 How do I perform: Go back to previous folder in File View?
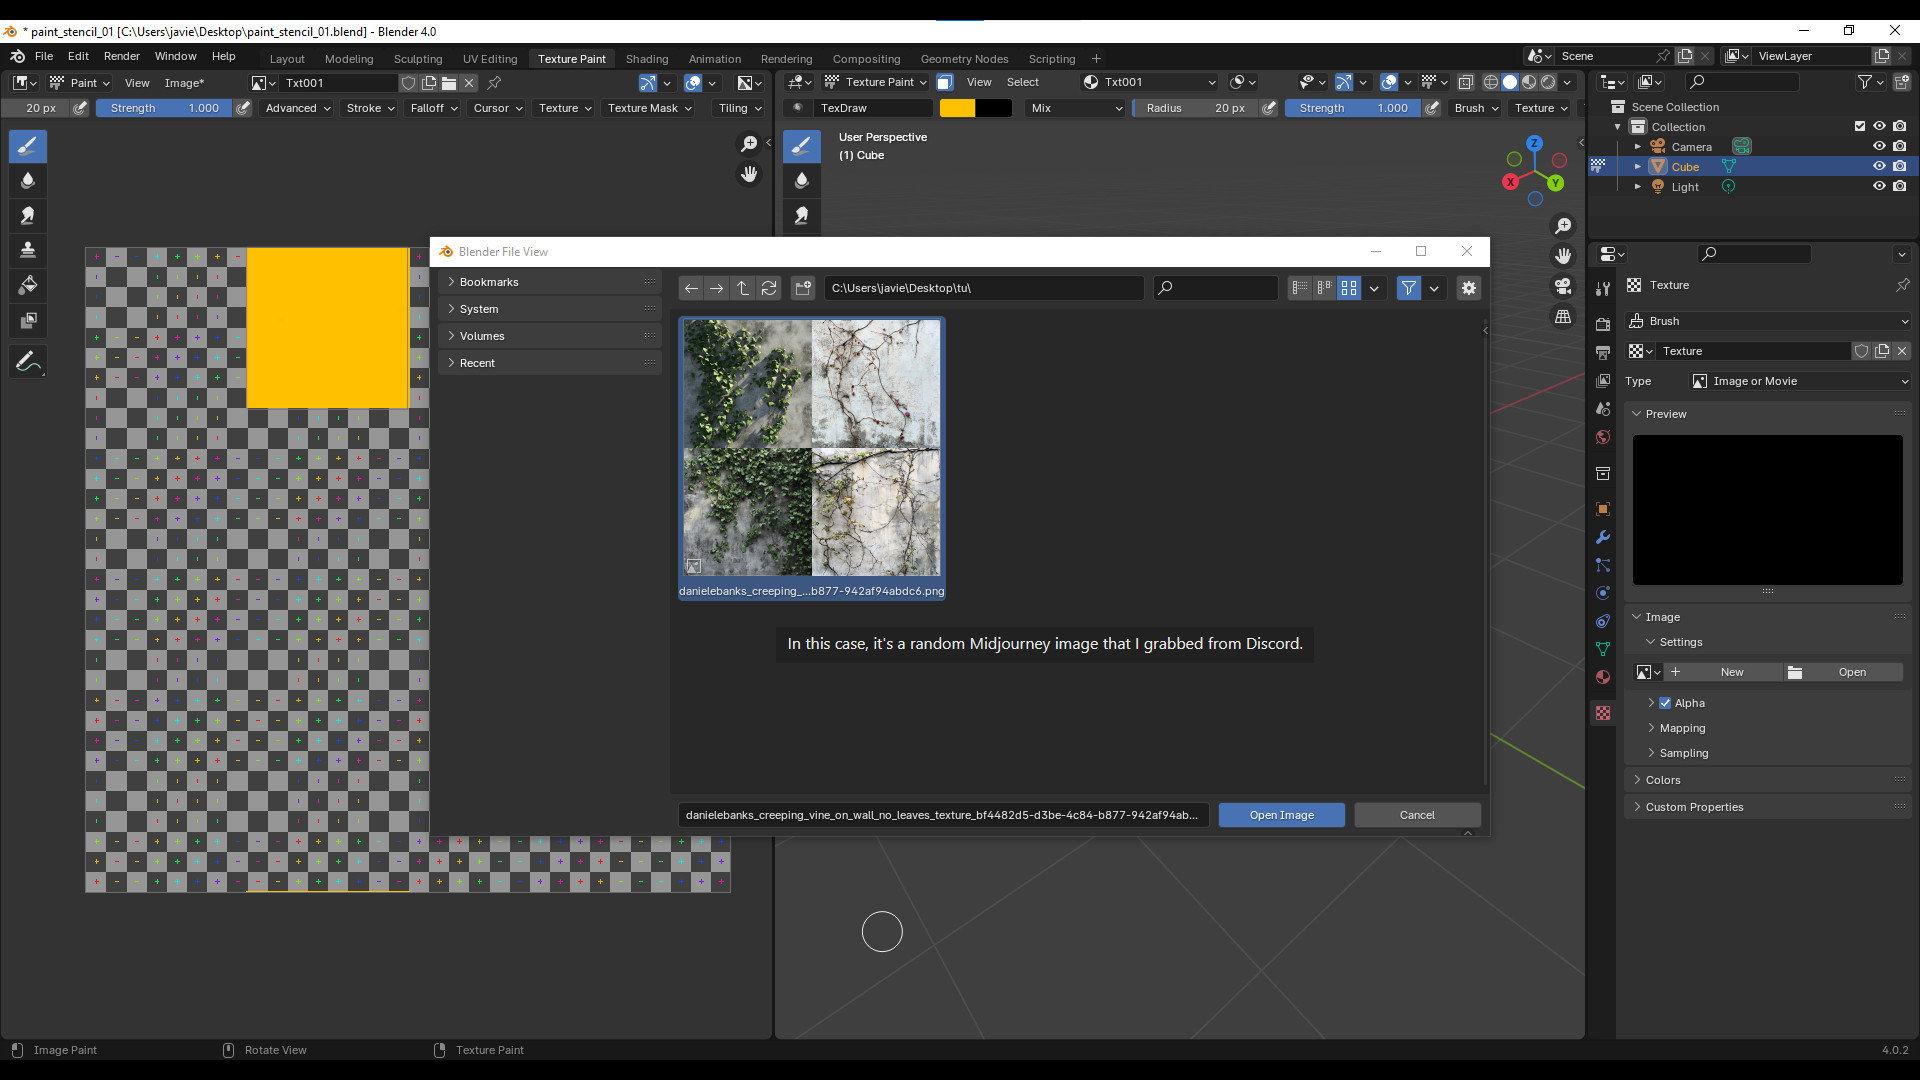[x=691, y=288]
